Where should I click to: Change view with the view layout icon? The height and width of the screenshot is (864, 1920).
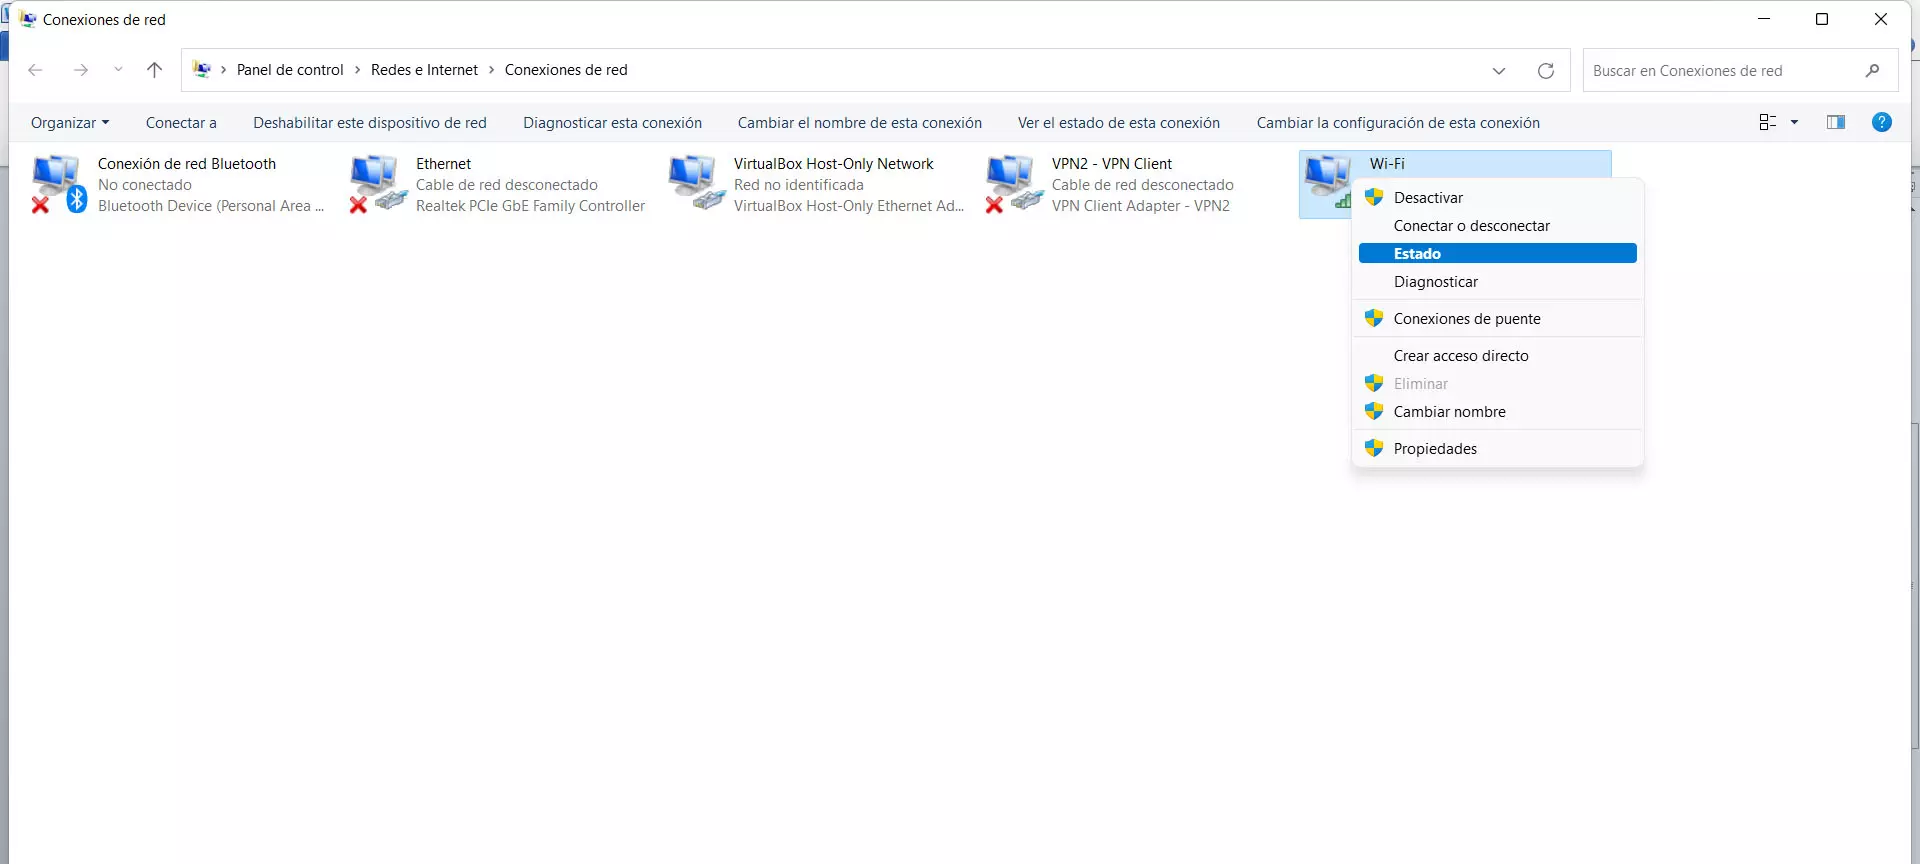[x=1768, y=122]
